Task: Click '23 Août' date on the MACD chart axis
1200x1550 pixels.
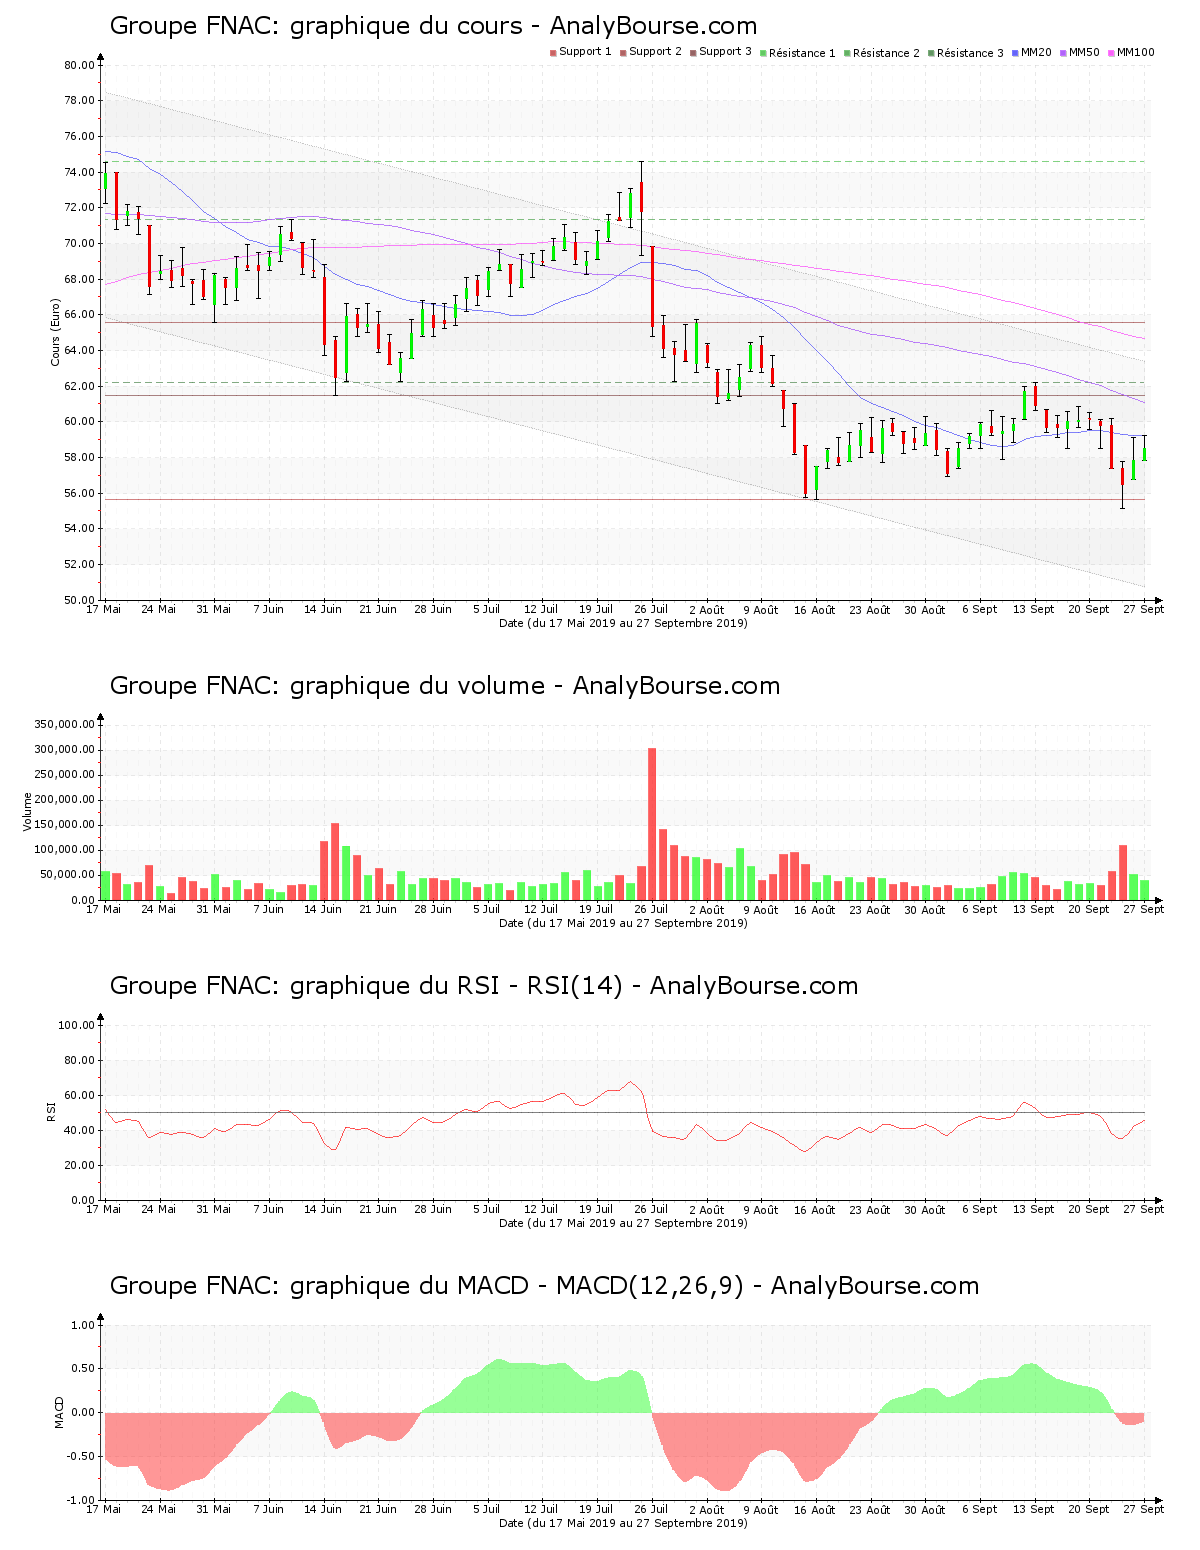Action: click(x=869, y=1510)
